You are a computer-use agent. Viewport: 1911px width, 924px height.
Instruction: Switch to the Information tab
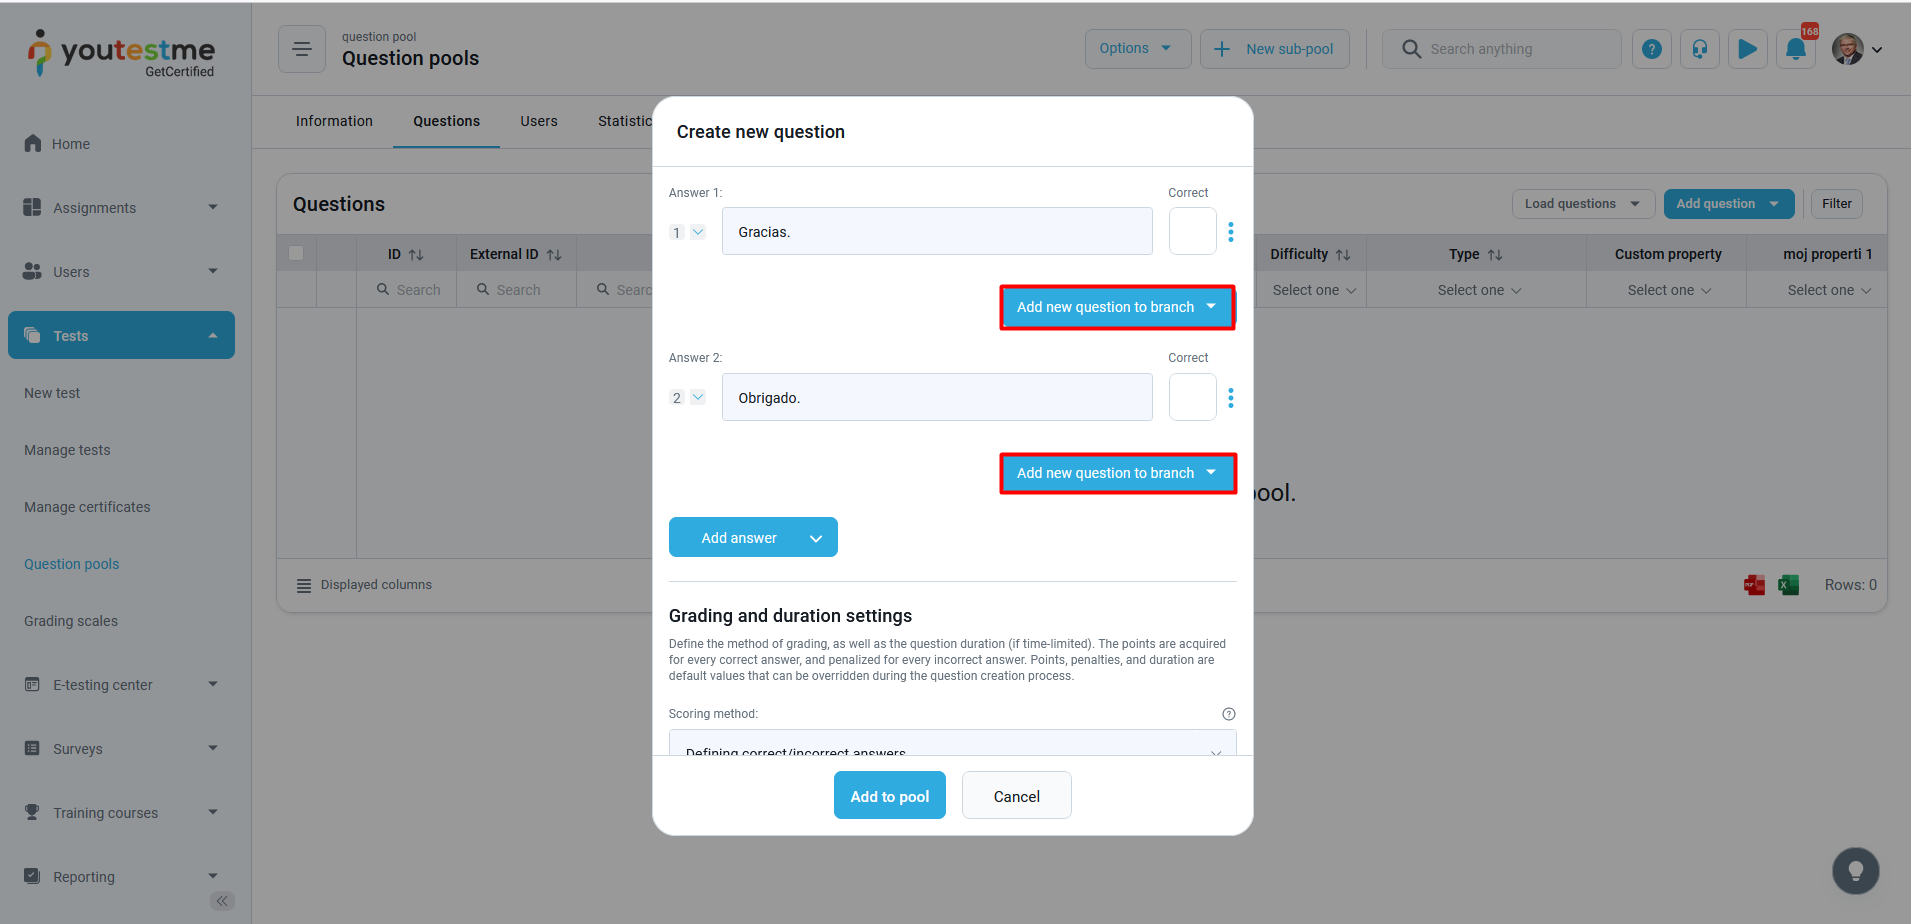point(334,121)
